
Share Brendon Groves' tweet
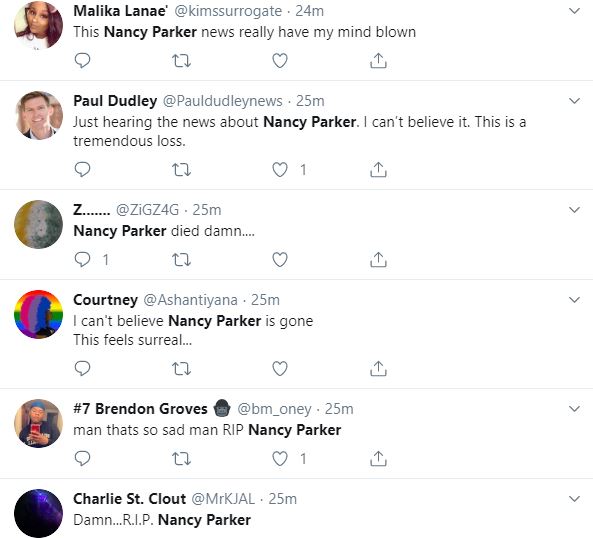[378, 459]
